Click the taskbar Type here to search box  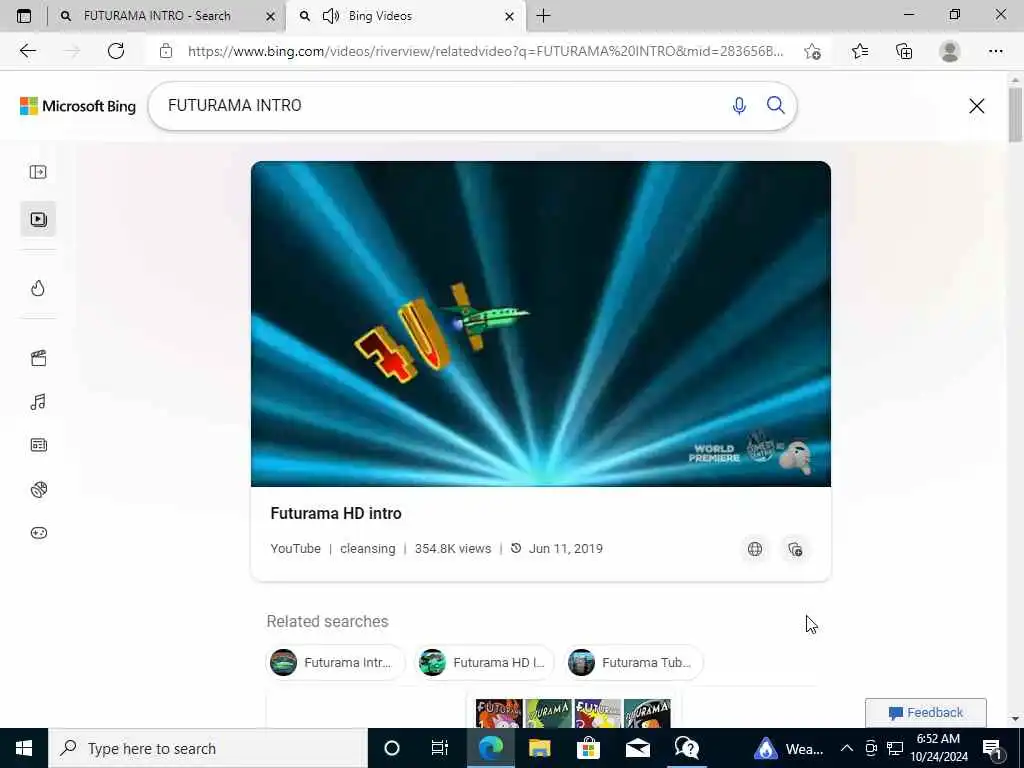[x=208, y=748]
